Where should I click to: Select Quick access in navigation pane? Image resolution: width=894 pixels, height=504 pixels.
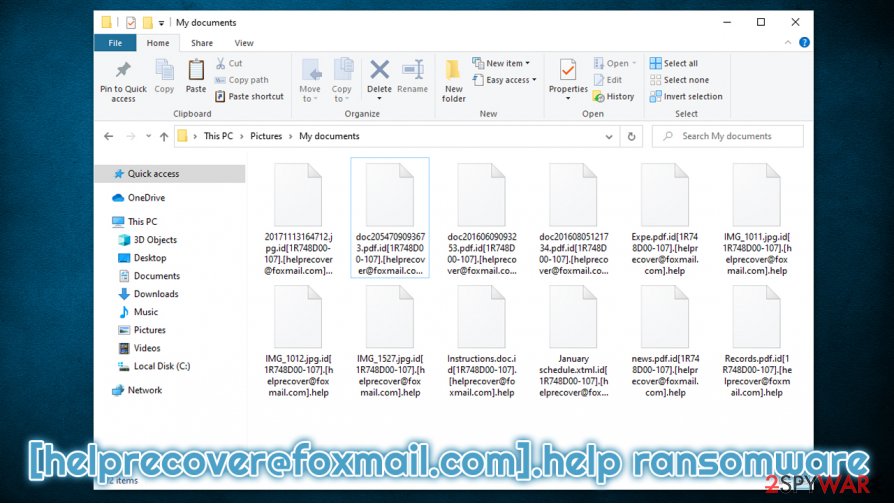tap(170, 174)
